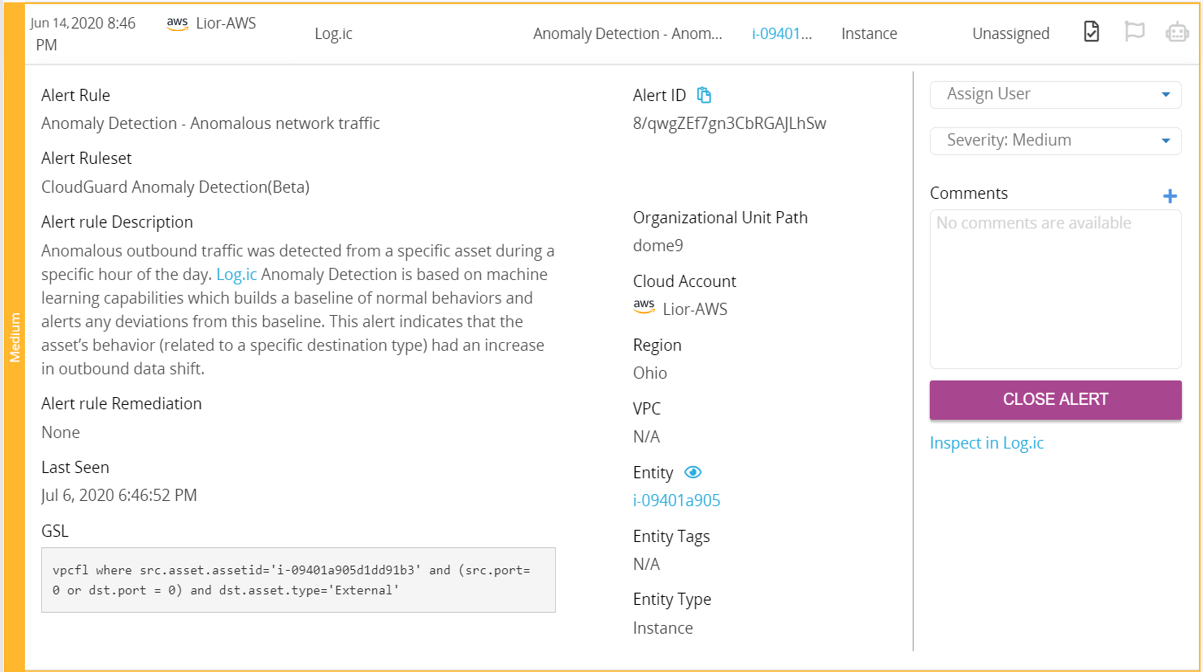Click the 'Alert rule Remediation' label

(121, 403)
